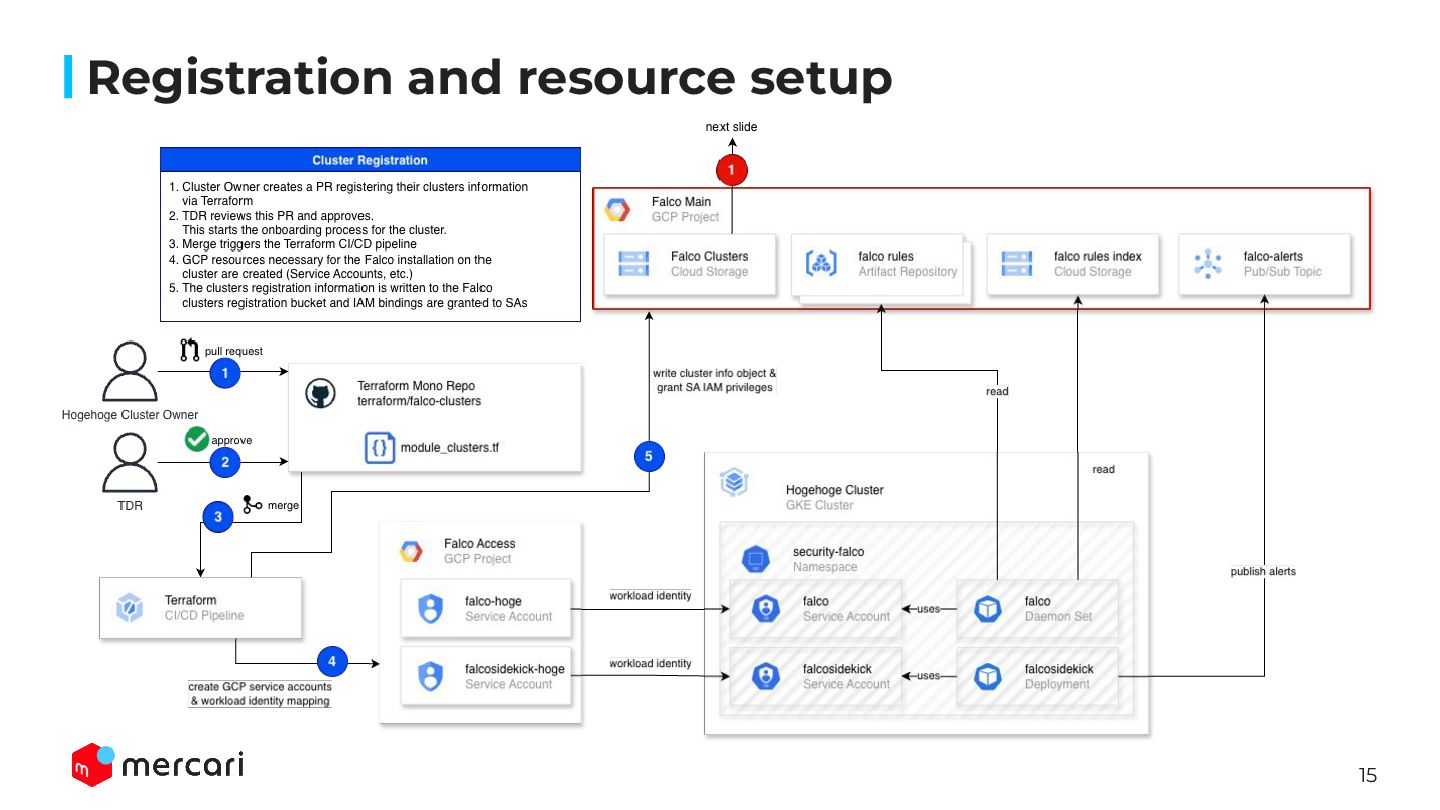Click 'falco rules index' text
Image resolution: width=1440 pixels, height=810 pixels.
pyautogui.click(x=1098, y=257)
